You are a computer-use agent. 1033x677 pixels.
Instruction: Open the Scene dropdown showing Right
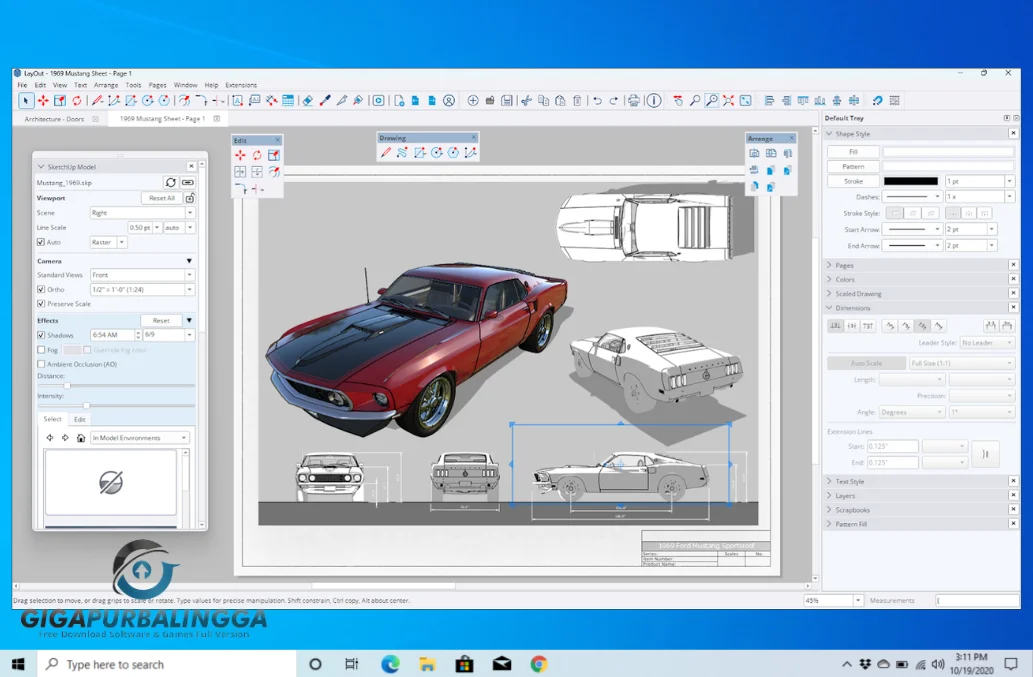click(142, 213)
